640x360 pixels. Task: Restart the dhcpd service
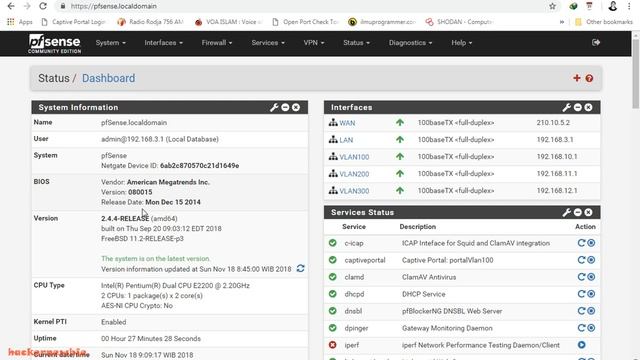coord(581,294)
